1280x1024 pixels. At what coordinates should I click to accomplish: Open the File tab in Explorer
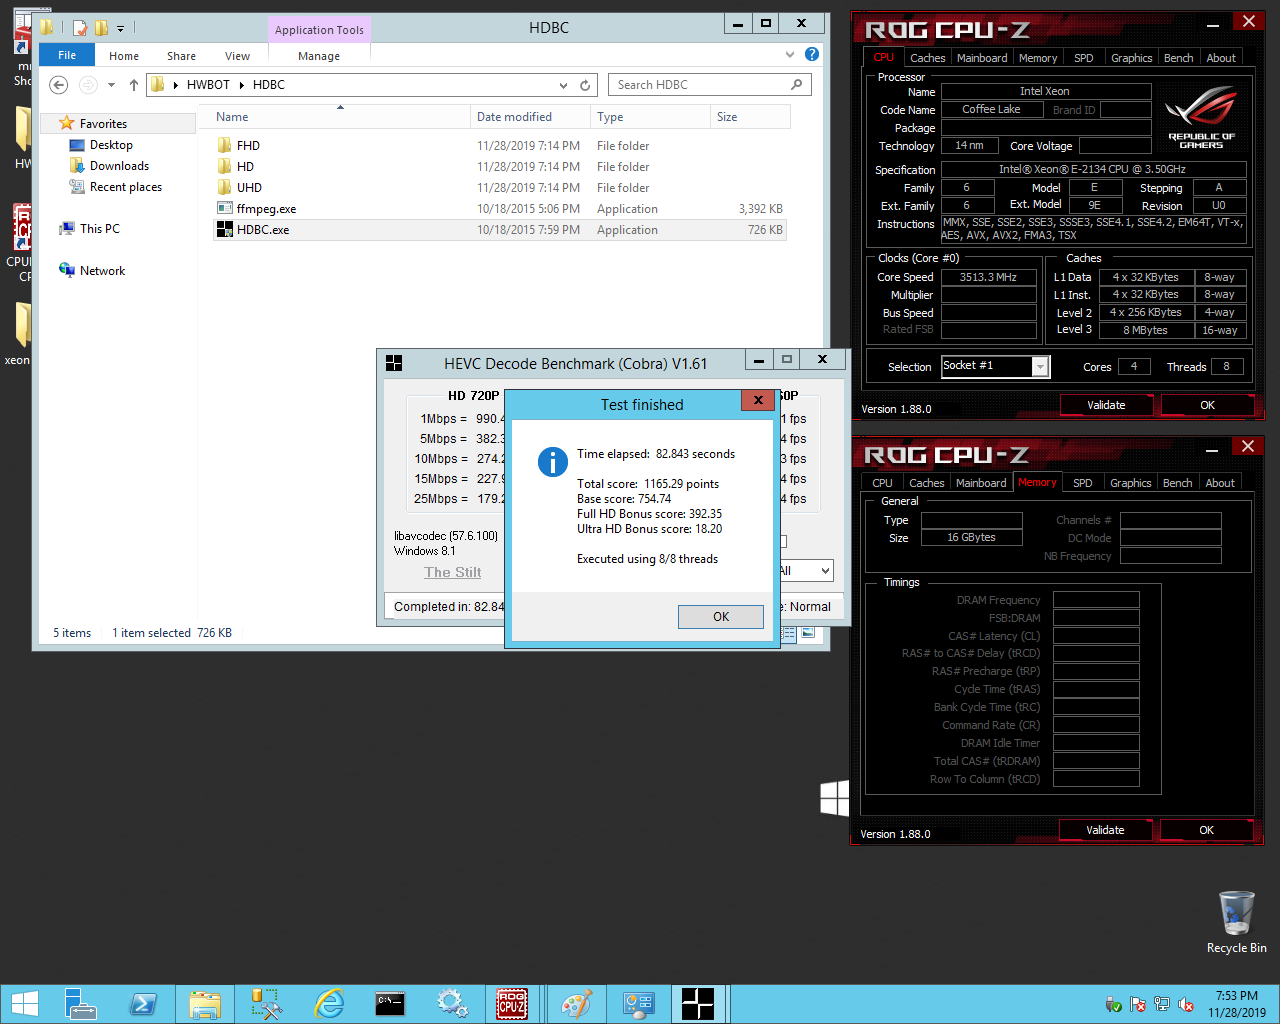click(x=67, y=55)
